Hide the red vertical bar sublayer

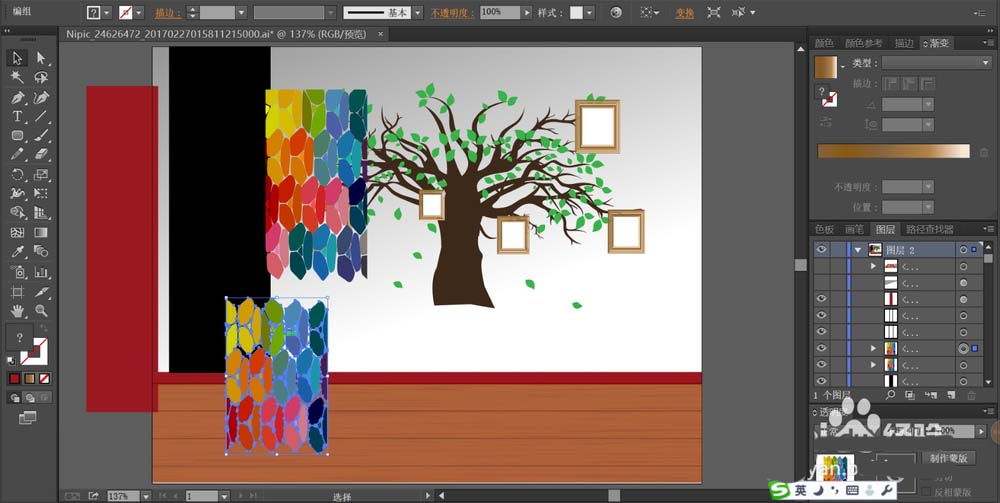821,298
